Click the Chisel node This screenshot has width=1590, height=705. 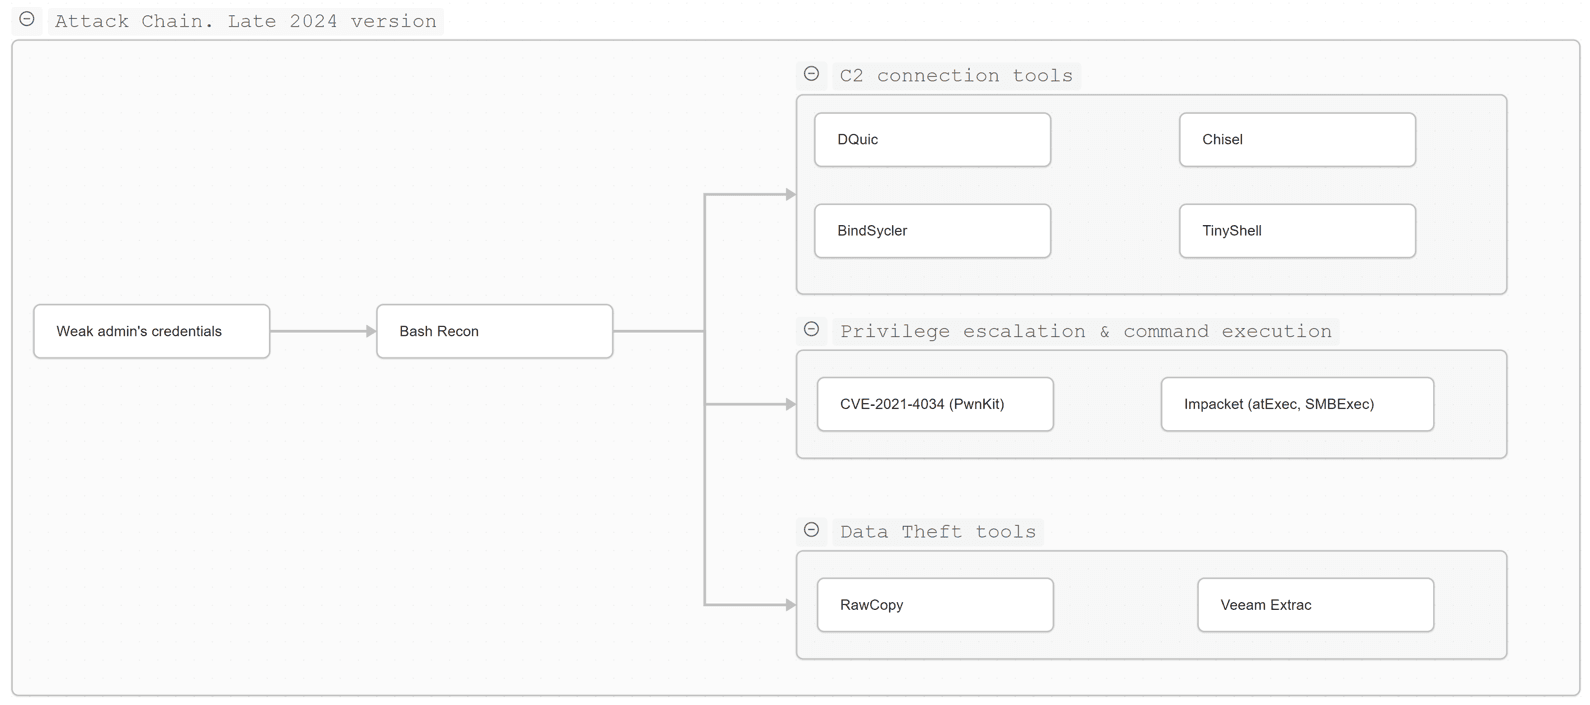[x=1298, y=140]
